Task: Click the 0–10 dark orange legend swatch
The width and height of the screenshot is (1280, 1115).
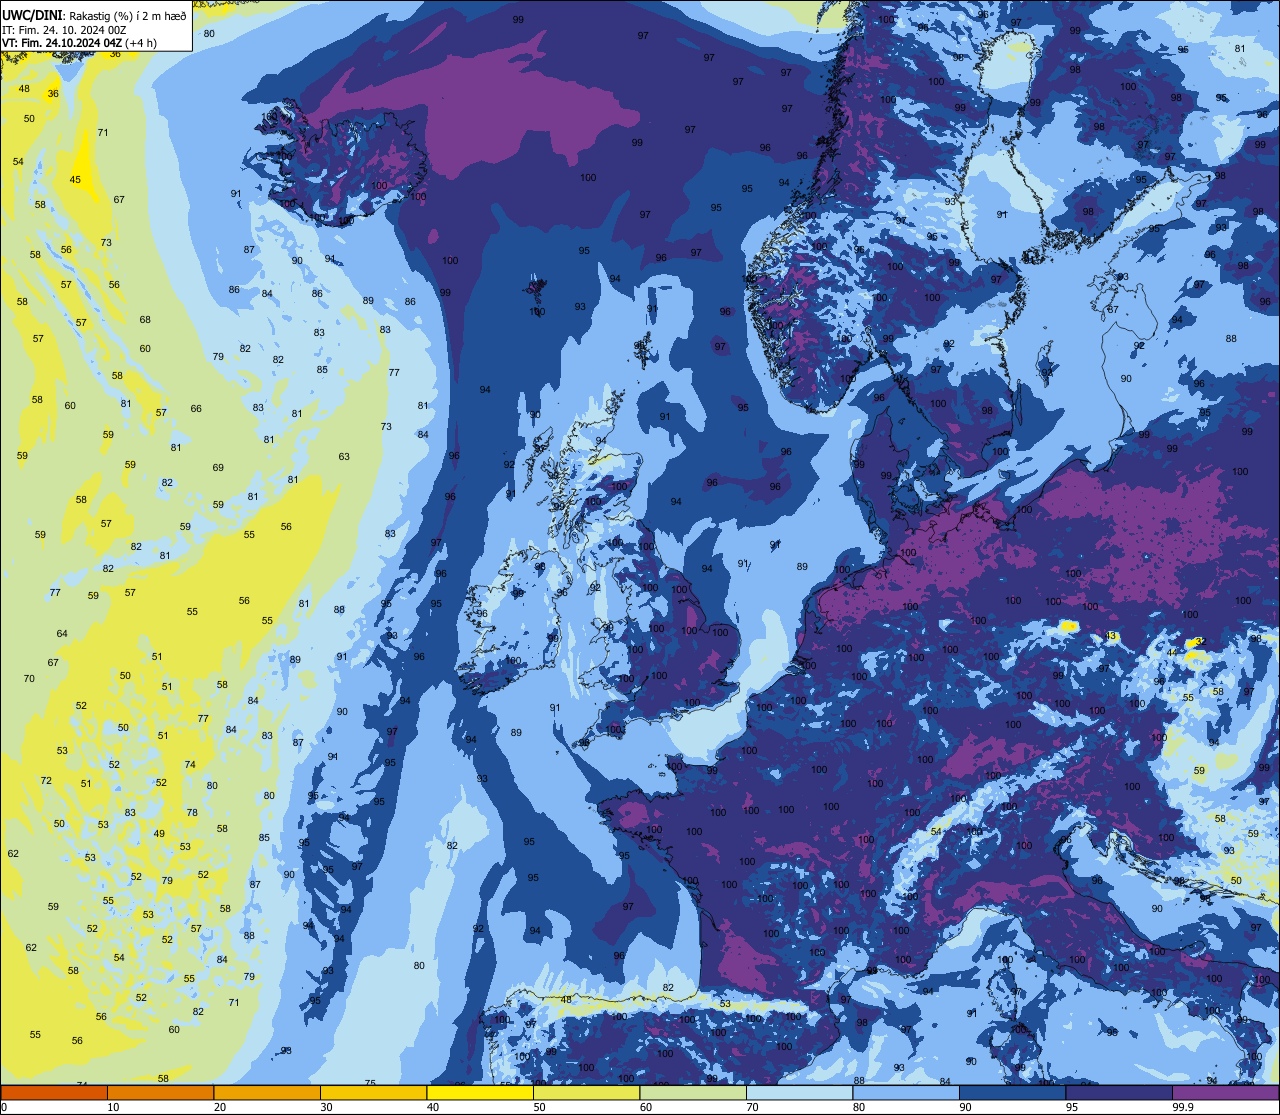Action: pyautogui.click(x=54, y=1092)
